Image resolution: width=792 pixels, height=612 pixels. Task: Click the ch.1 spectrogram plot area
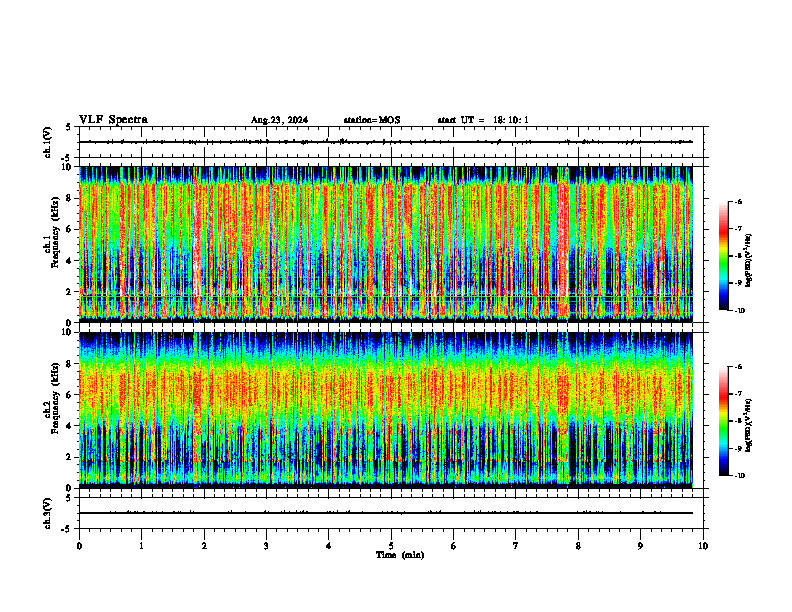point(386,244)
